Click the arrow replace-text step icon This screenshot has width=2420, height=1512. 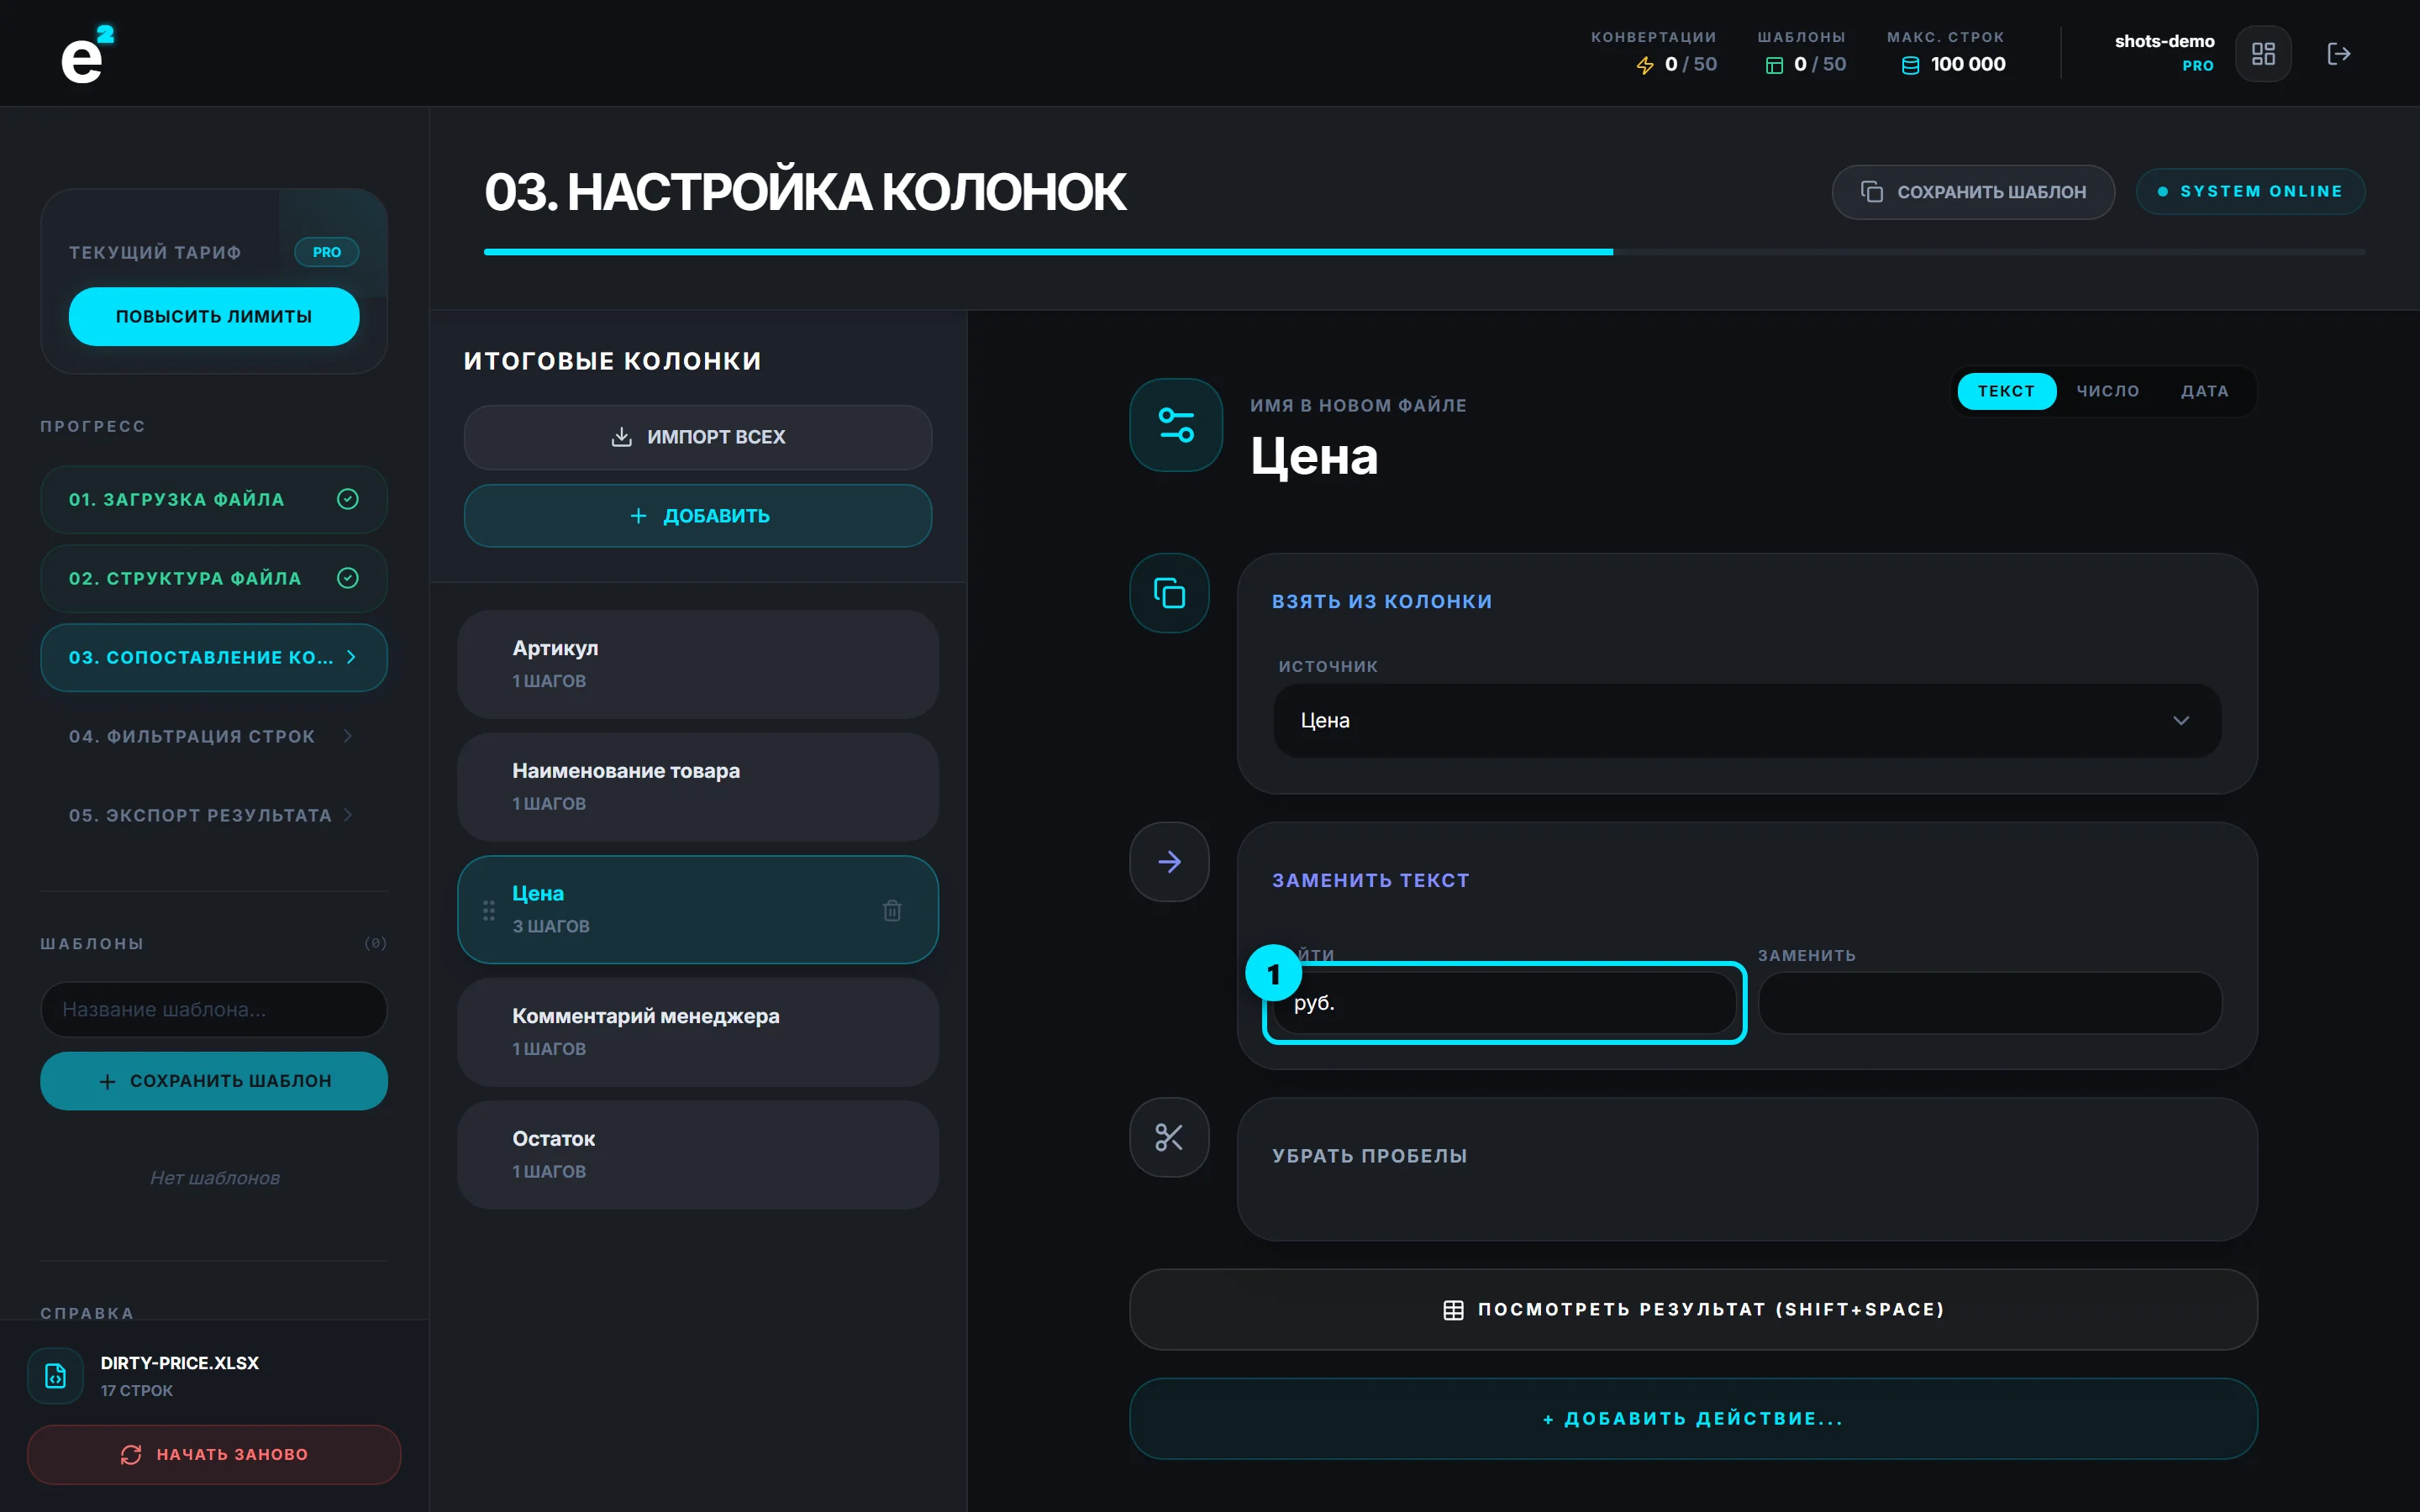point(1169,862)
